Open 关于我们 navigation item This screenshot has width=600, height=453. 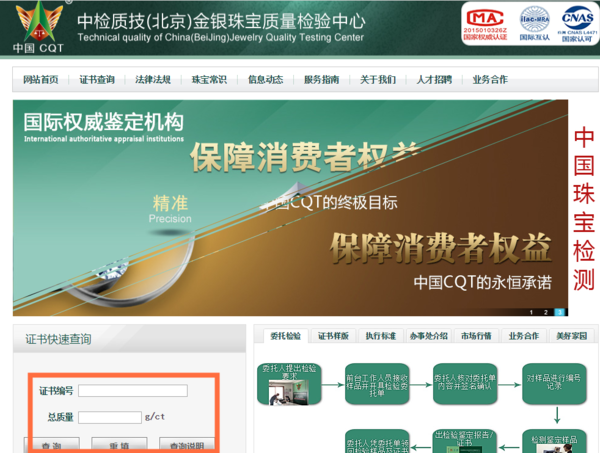click(378, 80)
